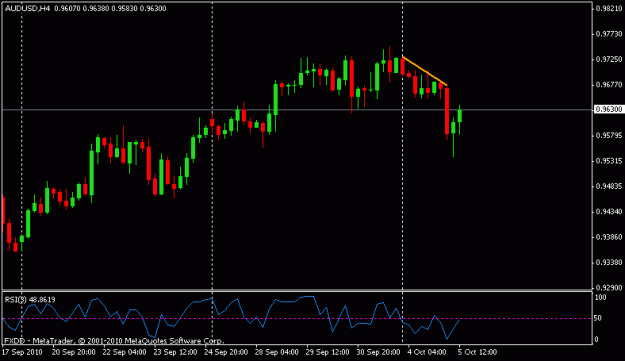Click the 0.97250 price axis label
Screen dimensions: 625x361
click(x=609, y=59)
